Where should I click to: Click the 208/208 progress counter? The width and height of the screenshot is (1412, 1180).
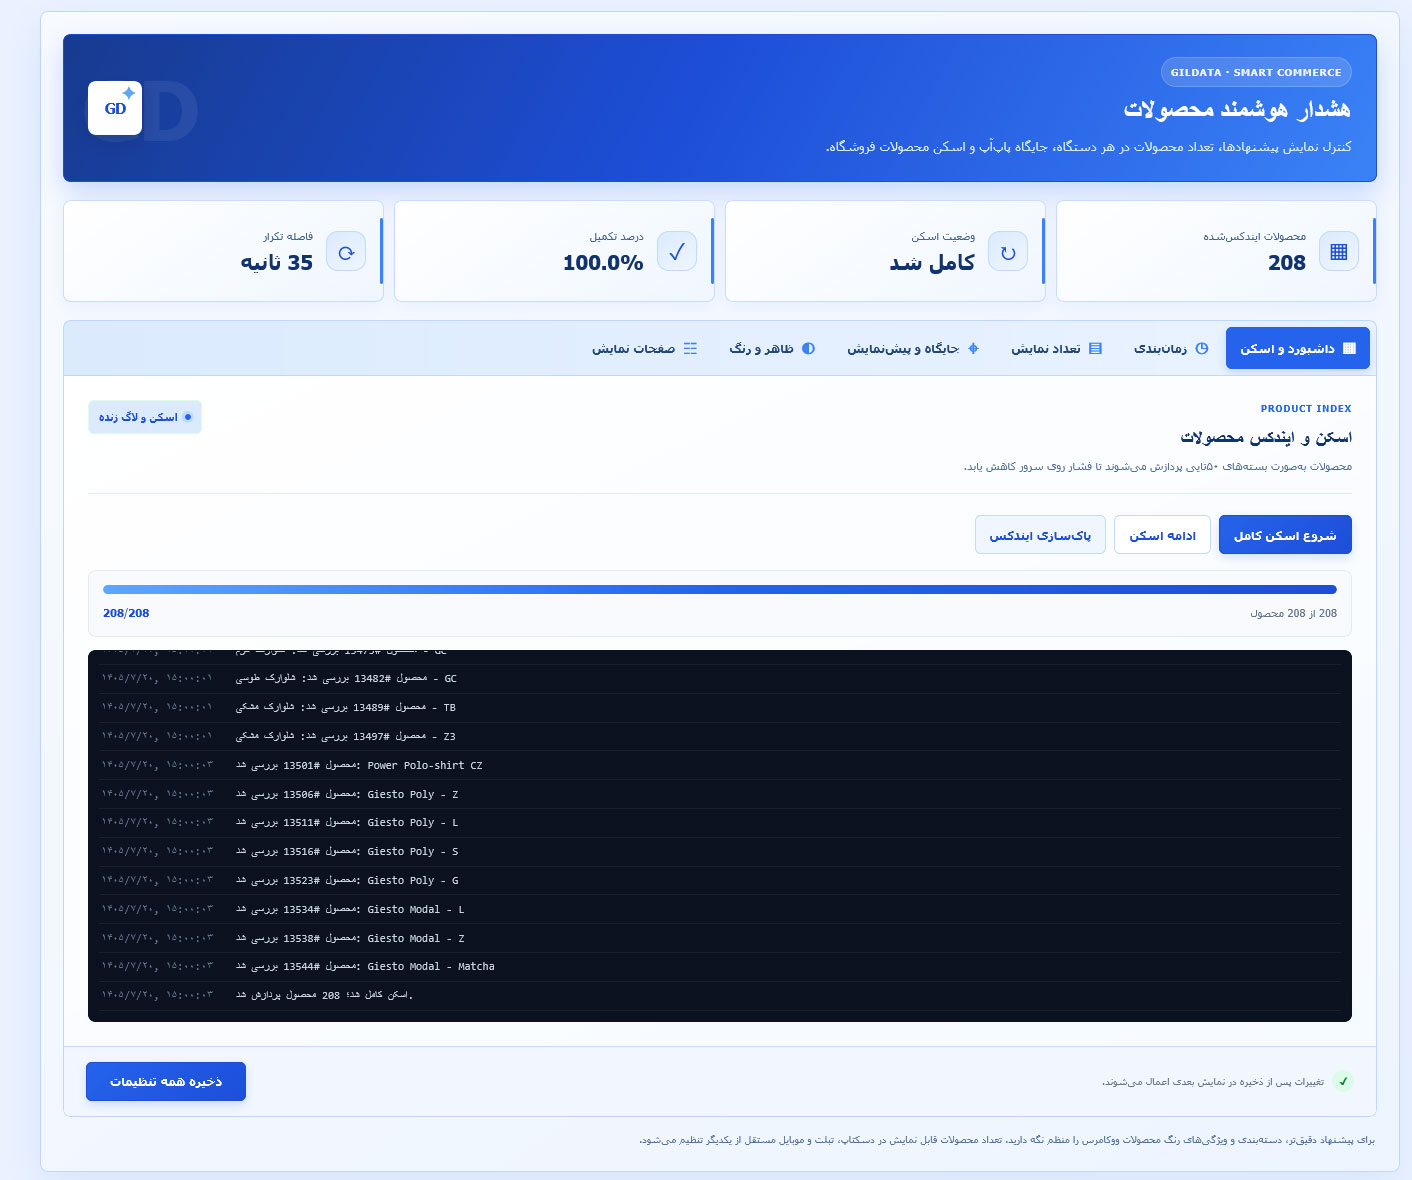126,613
